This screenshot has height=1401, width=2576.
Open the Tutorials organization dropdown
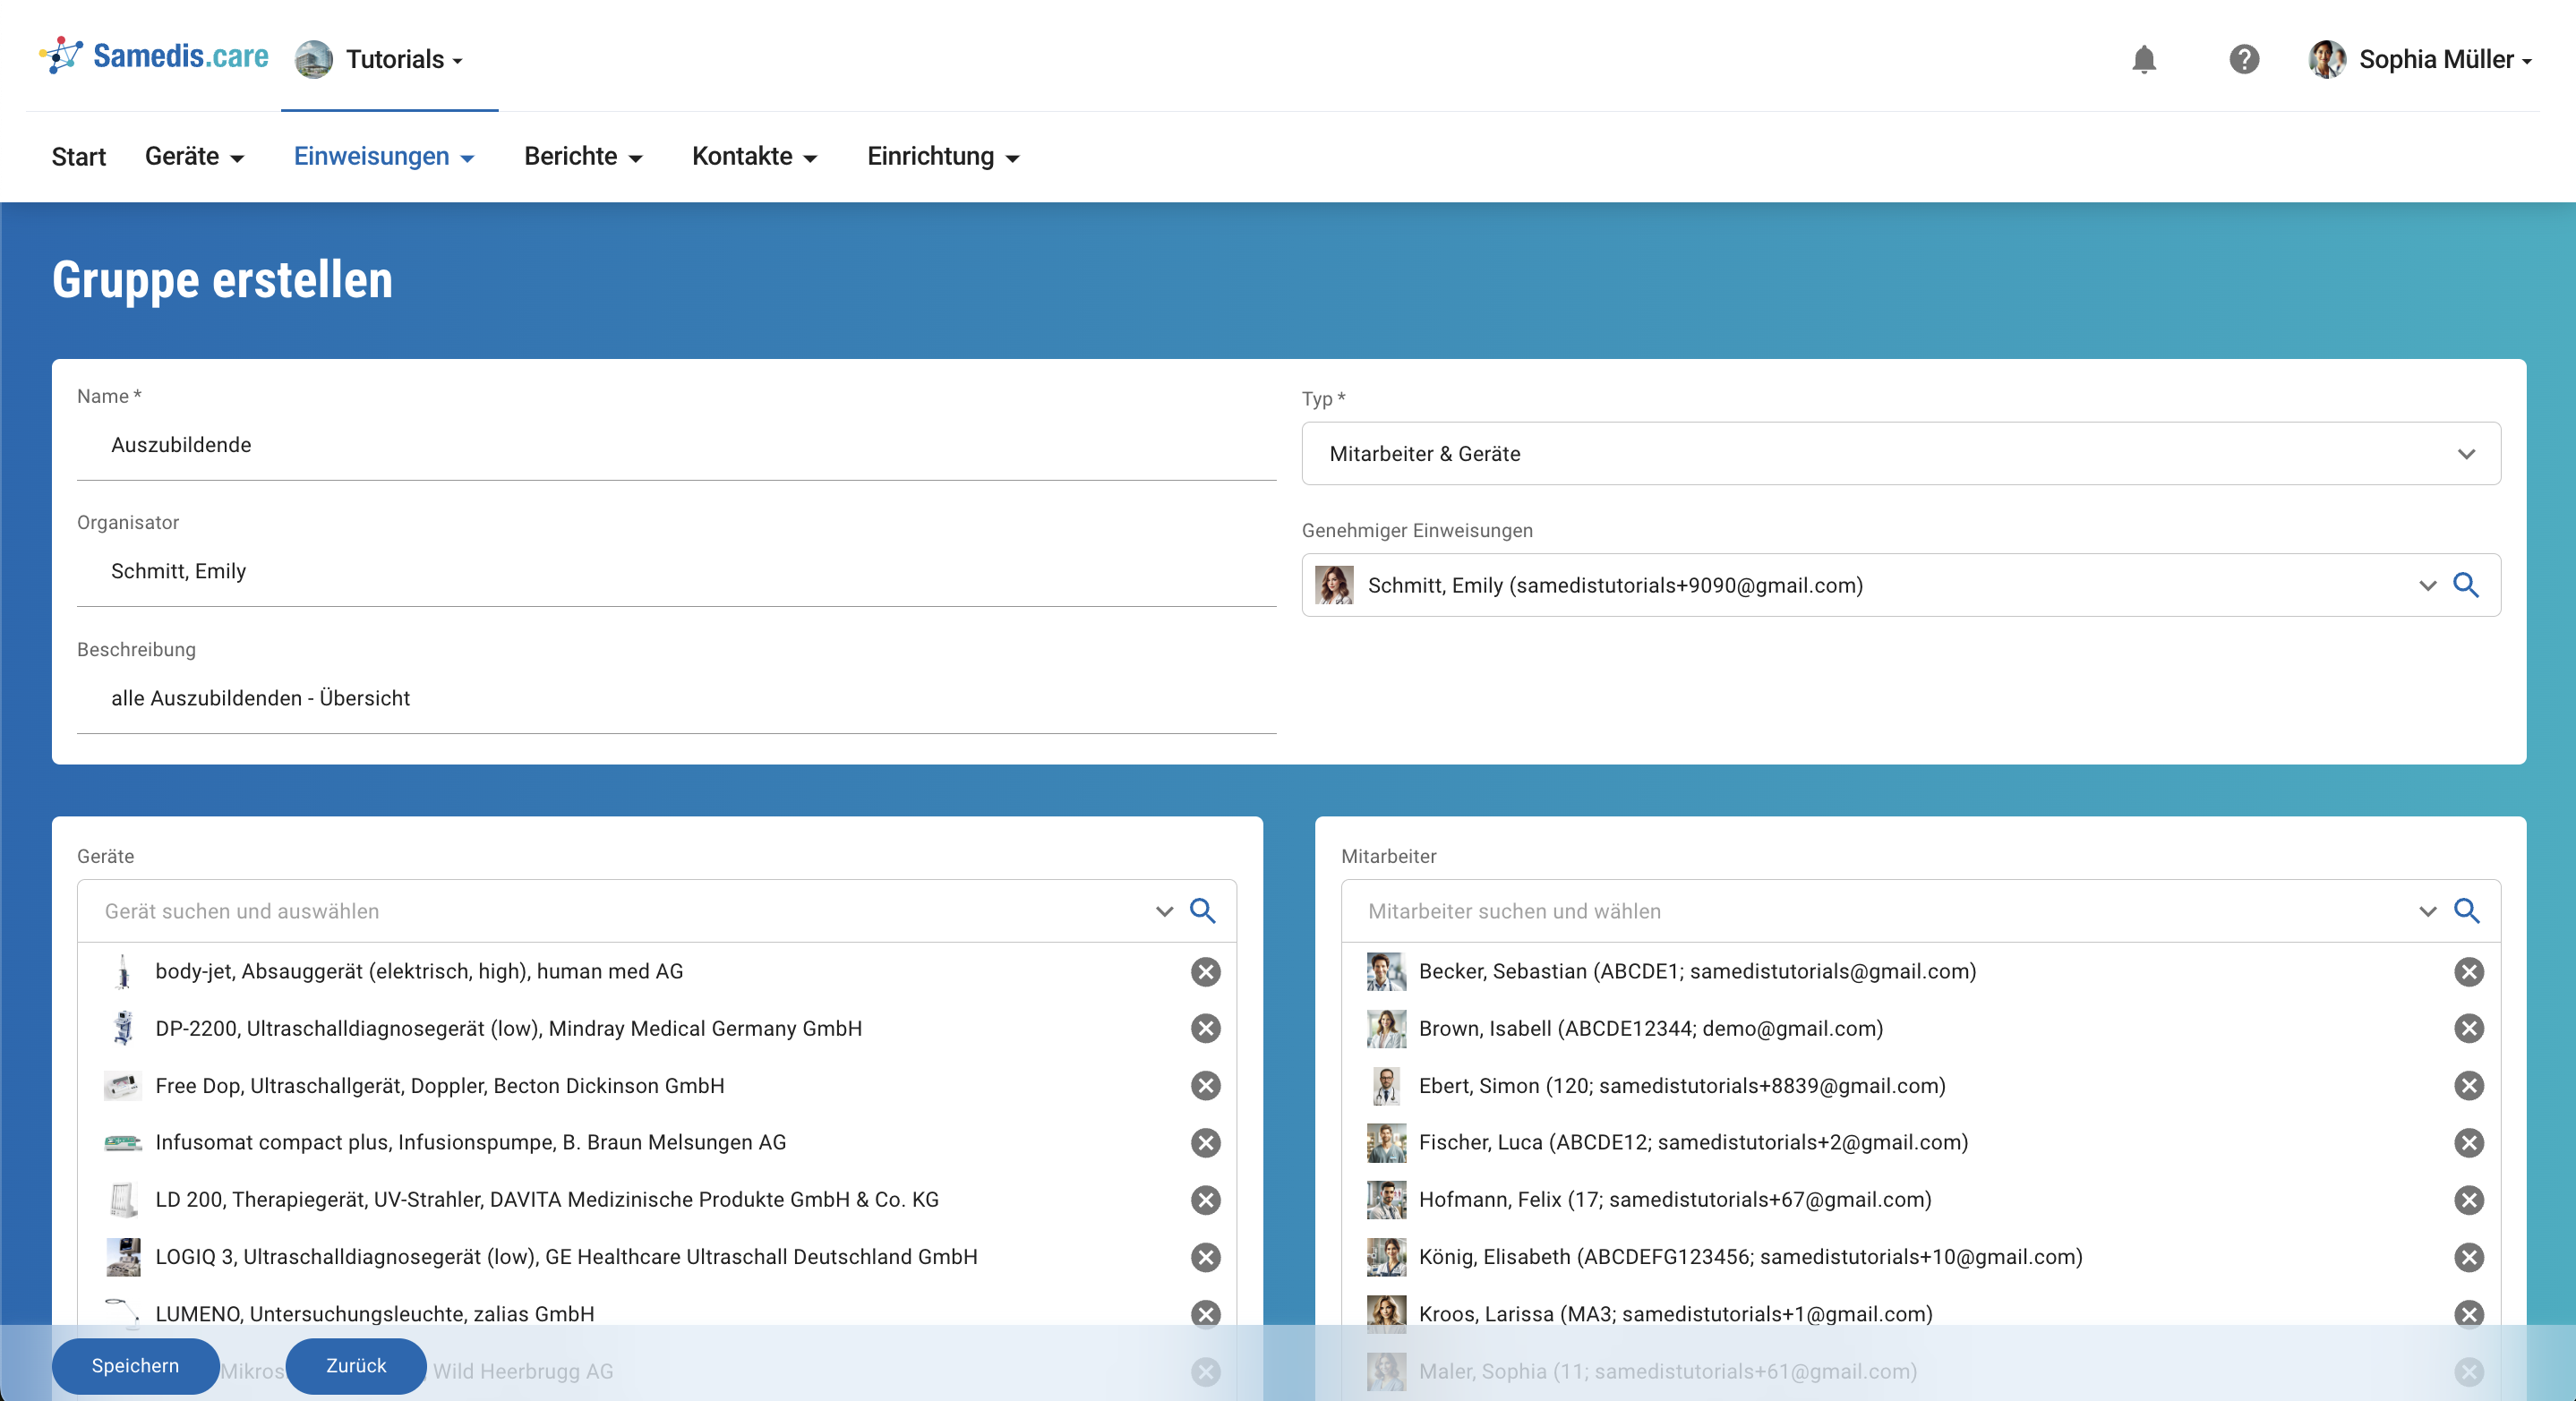pos(404,60)
